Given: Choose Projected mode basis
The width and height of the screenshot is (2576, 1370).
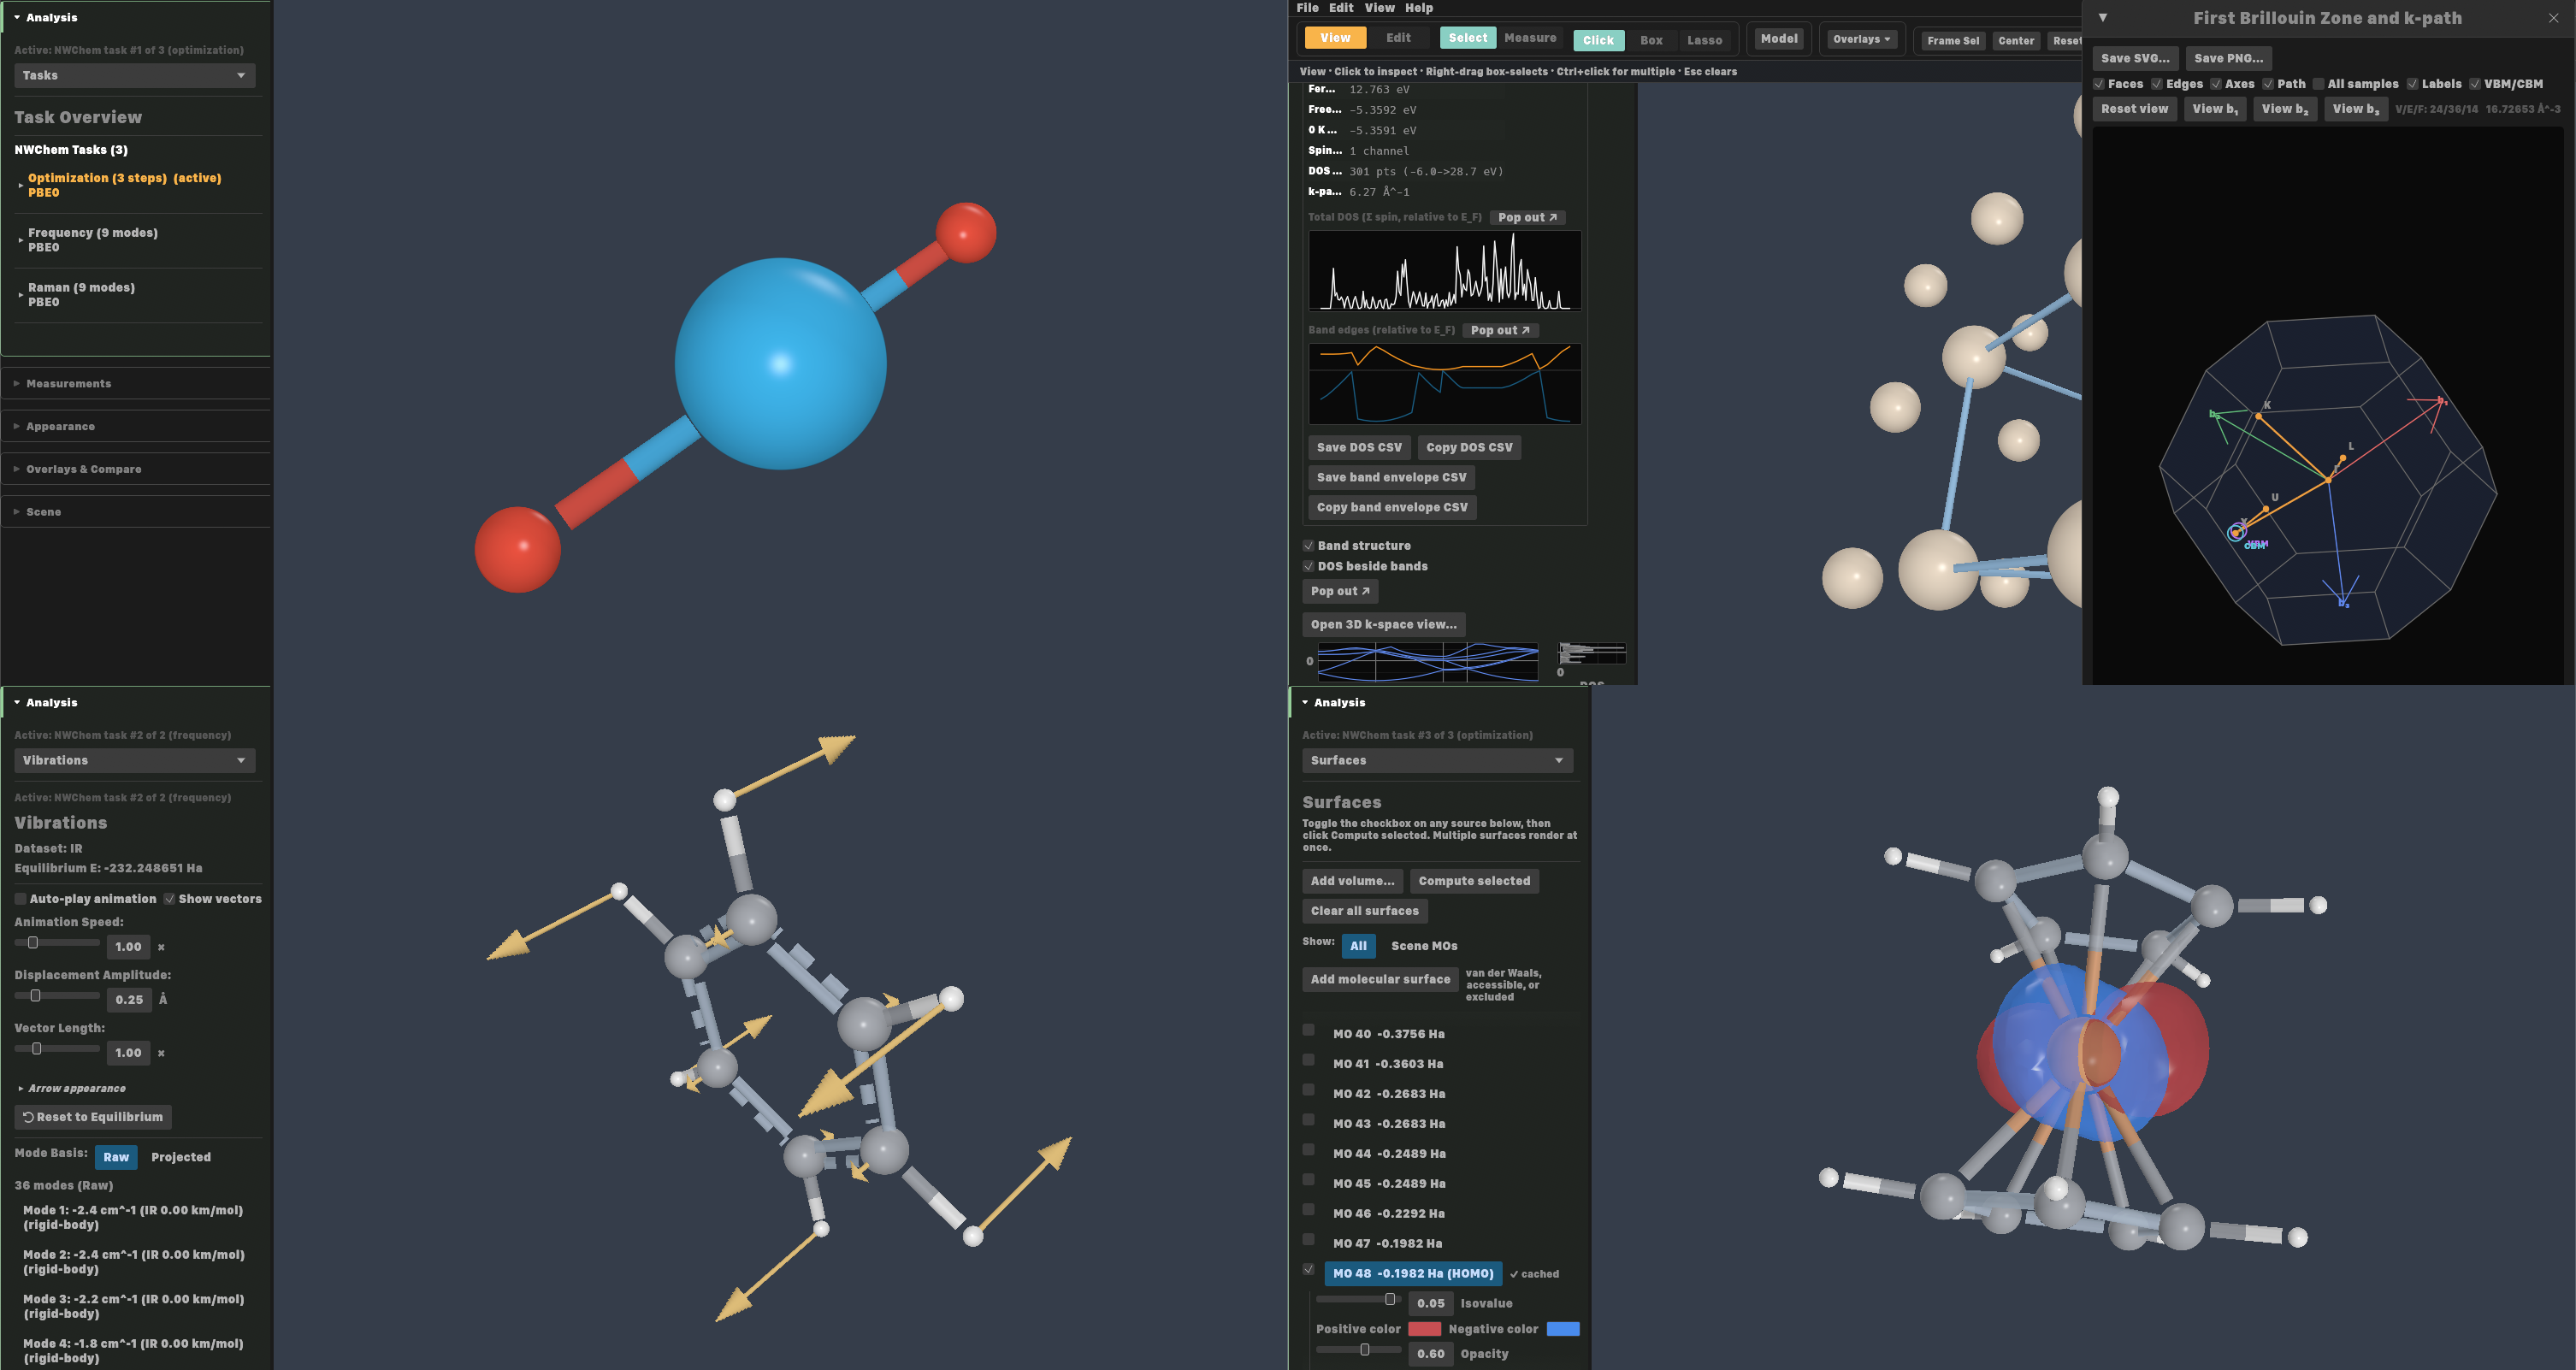Looking at the screenshot, I should pos(181,1157).
